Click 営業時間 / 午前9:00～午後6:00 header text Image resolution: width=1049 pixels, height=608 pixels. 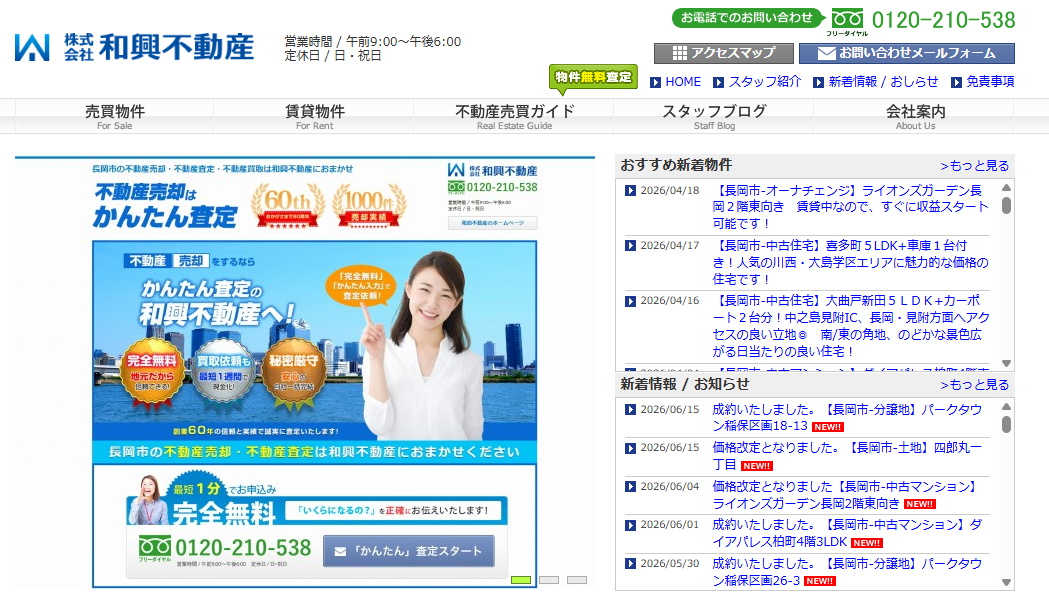click(x=373, y=41)
